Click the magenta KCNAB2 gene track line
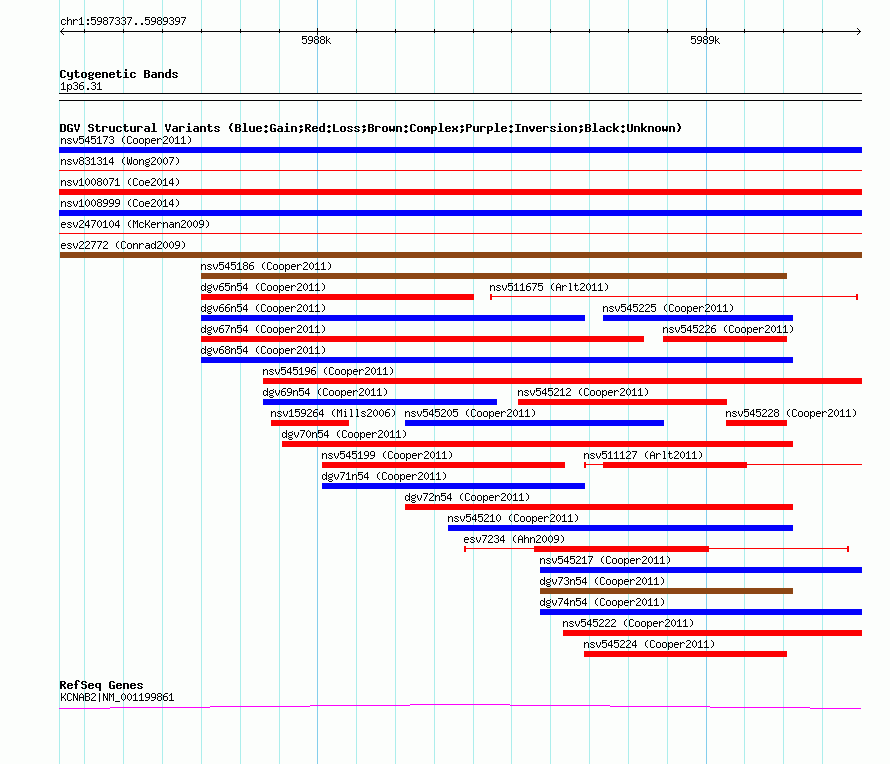This screenshot has width=890, height=764. click(x=460, y=706)
